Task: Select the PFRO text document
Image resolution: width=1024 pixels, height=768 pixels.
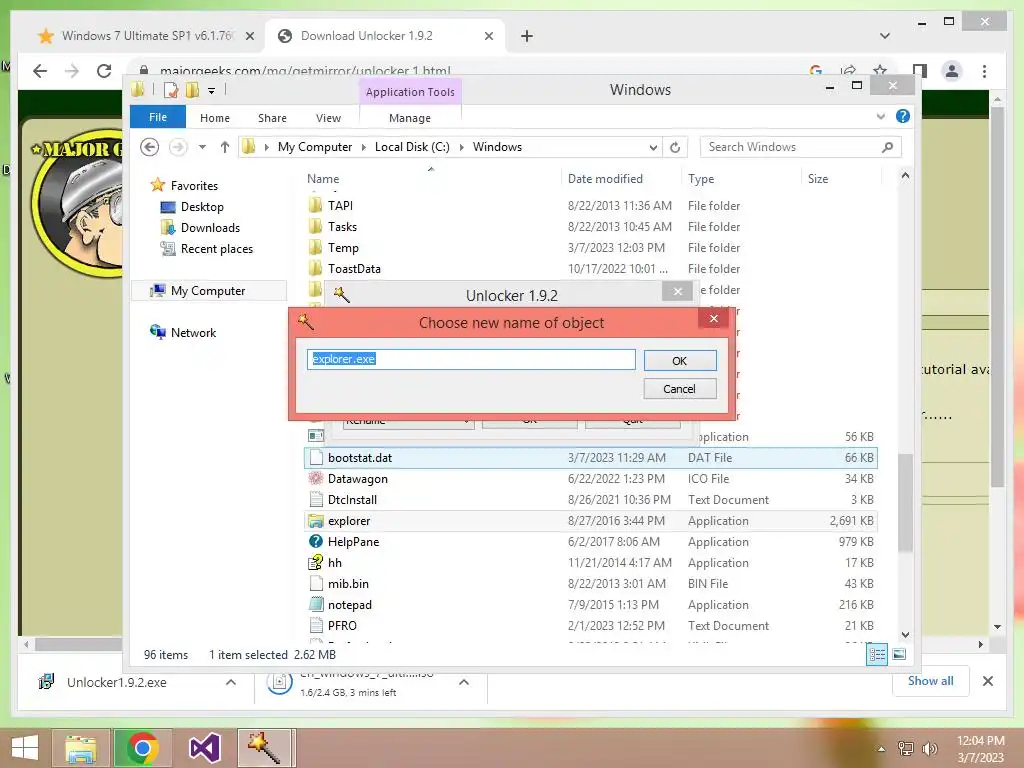Action: pos(342,626)
